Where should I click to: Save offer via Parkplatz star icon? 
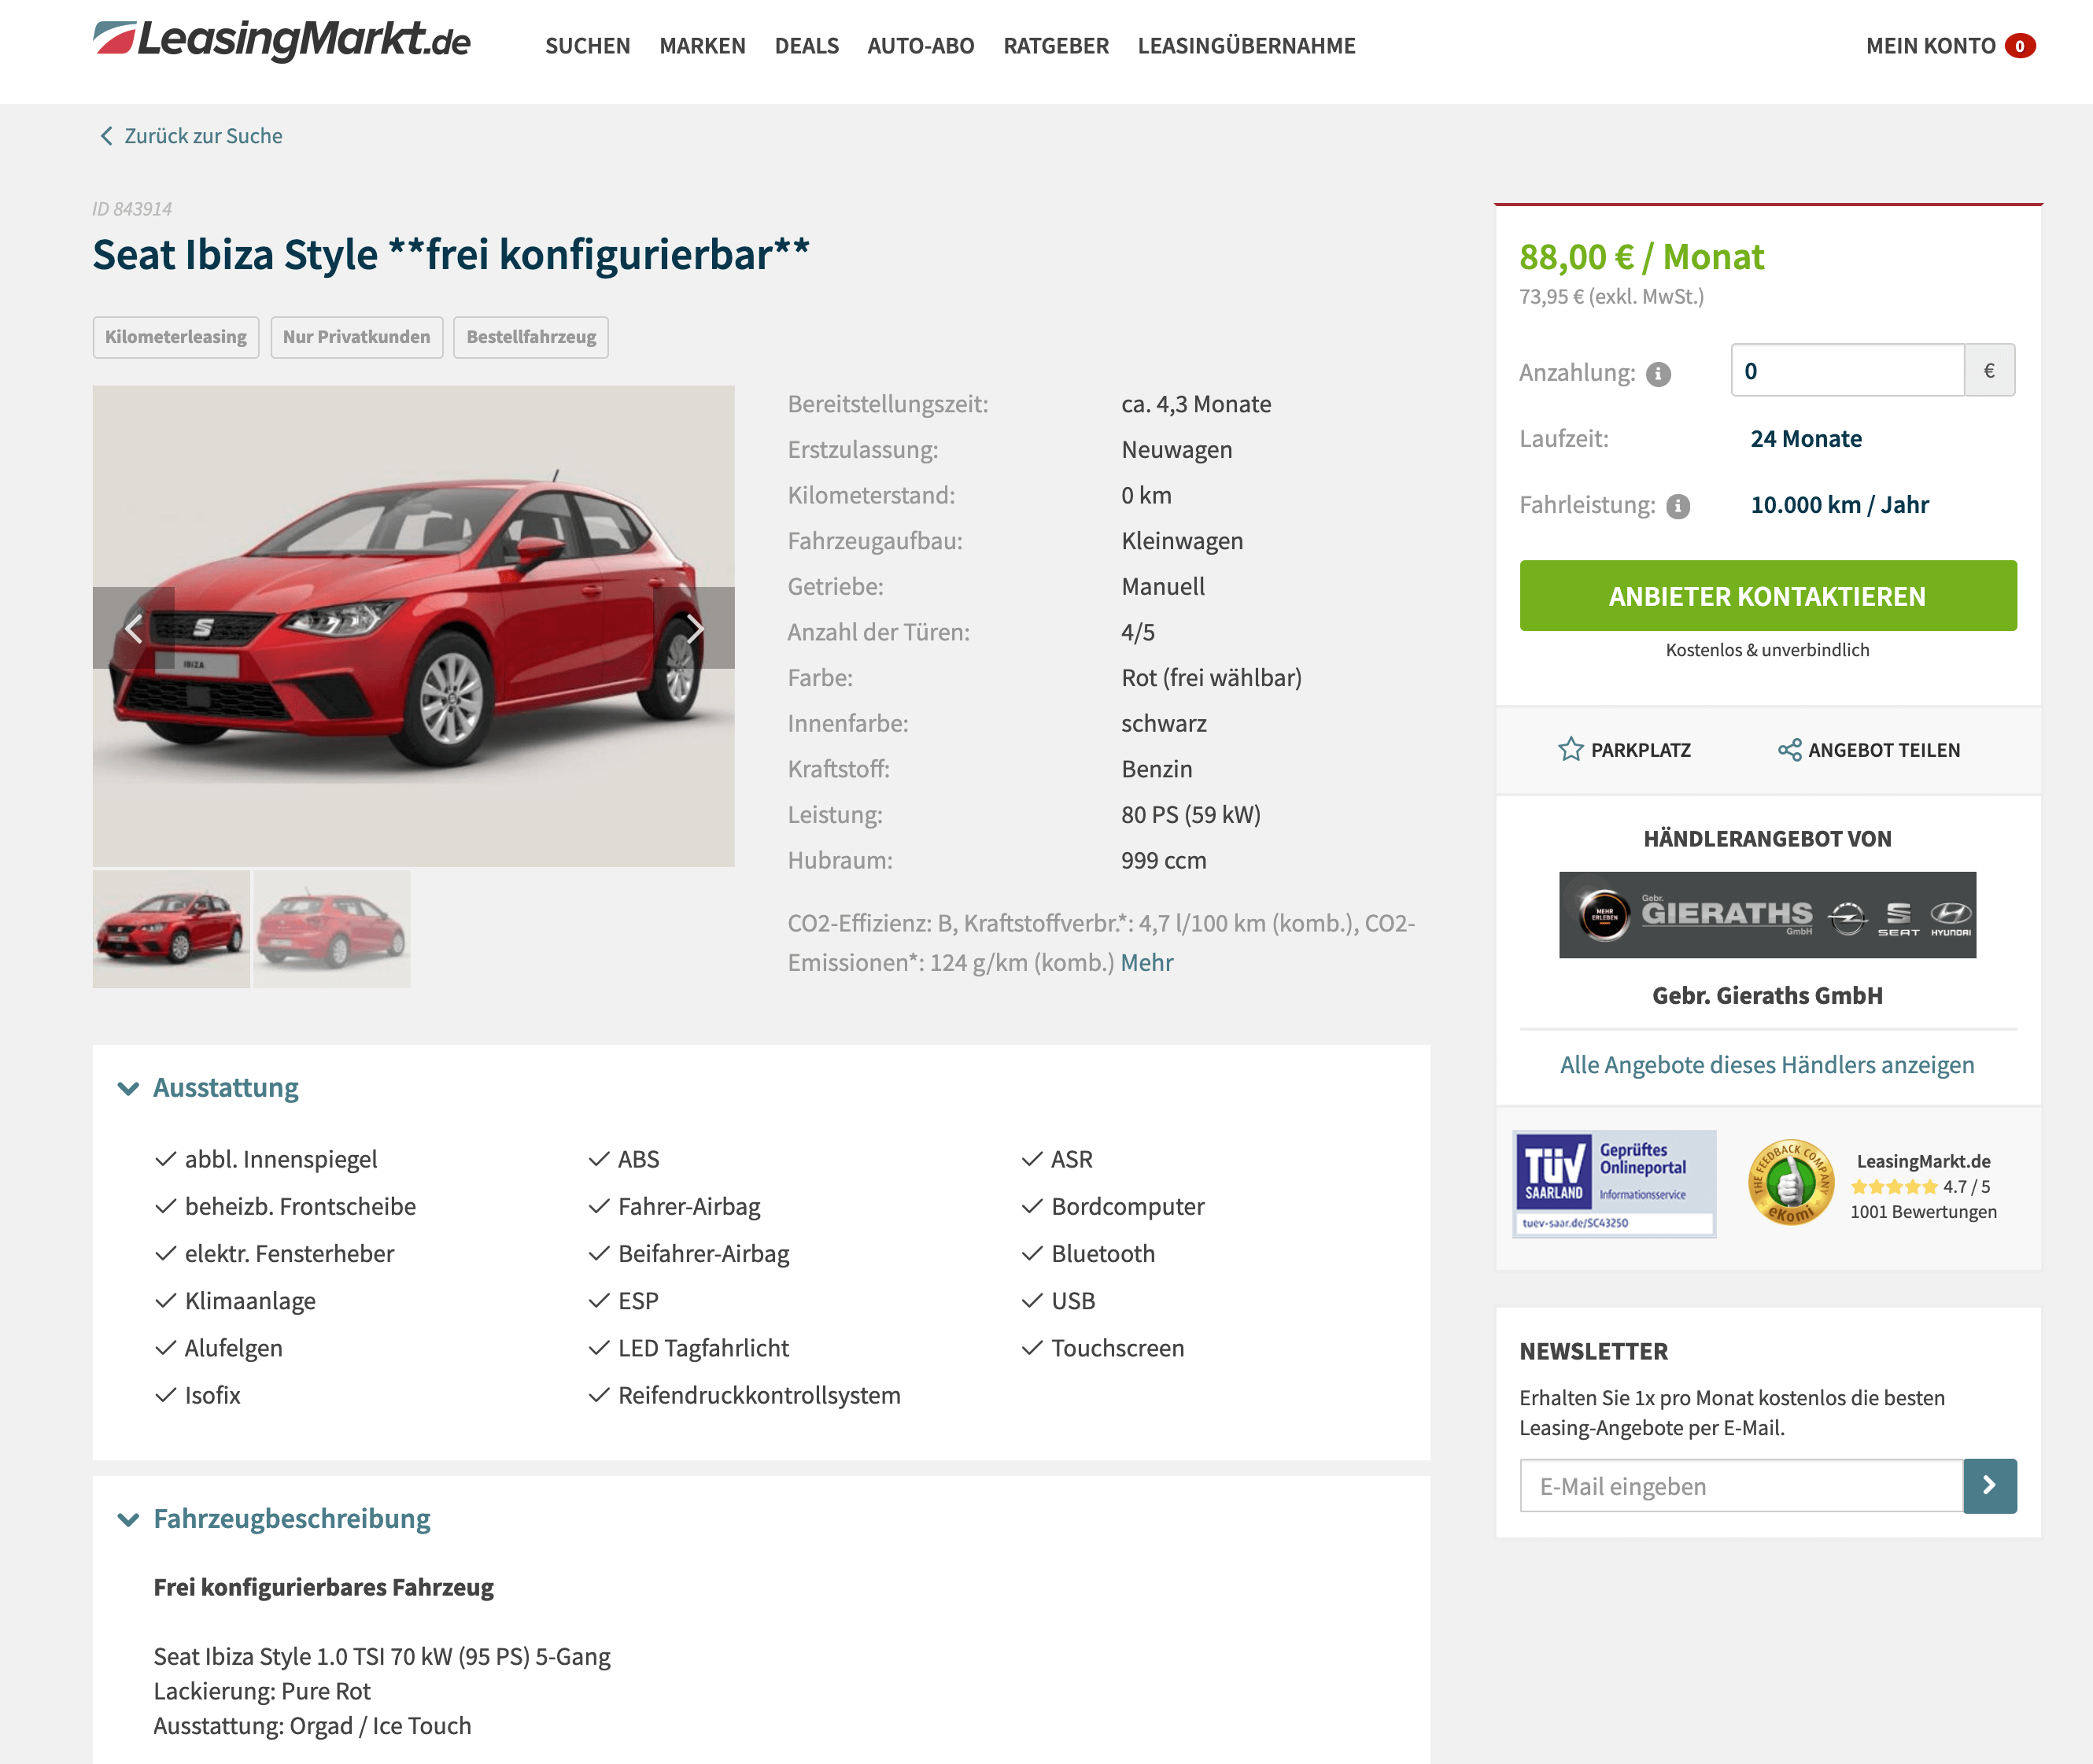1570,749
